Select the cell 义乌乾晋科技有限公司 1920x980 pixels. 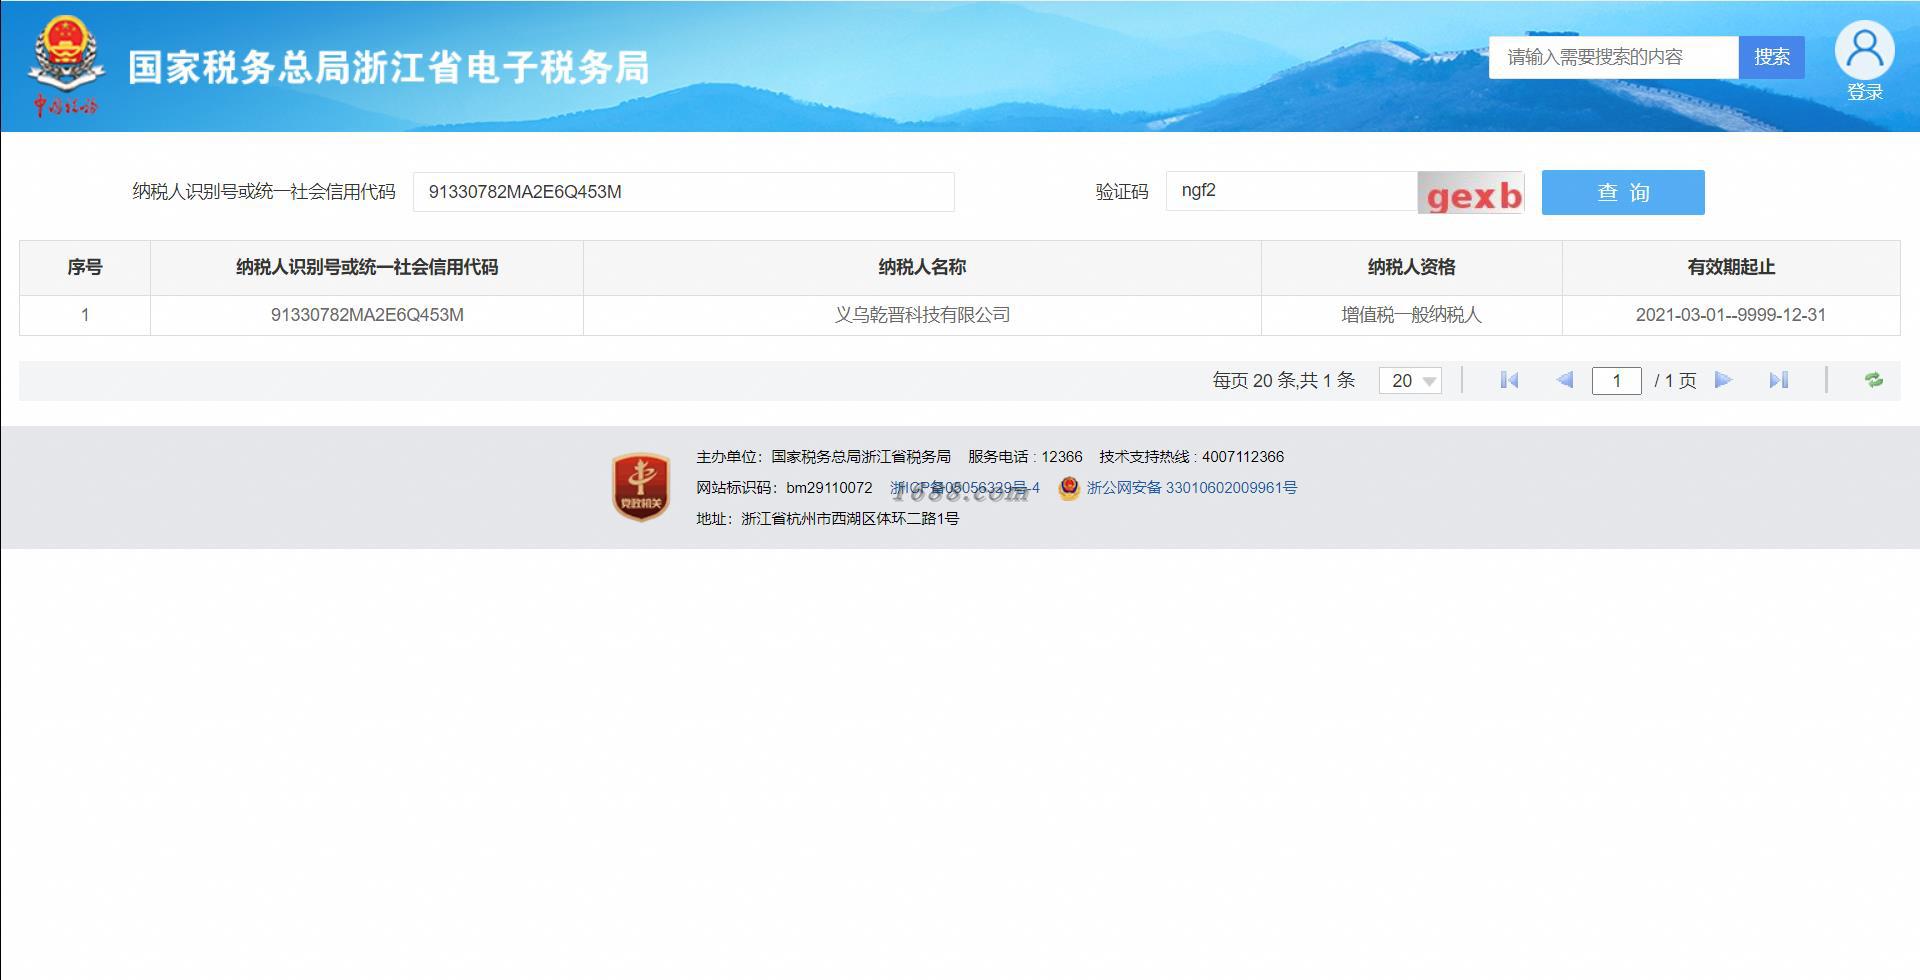point(922,315)
